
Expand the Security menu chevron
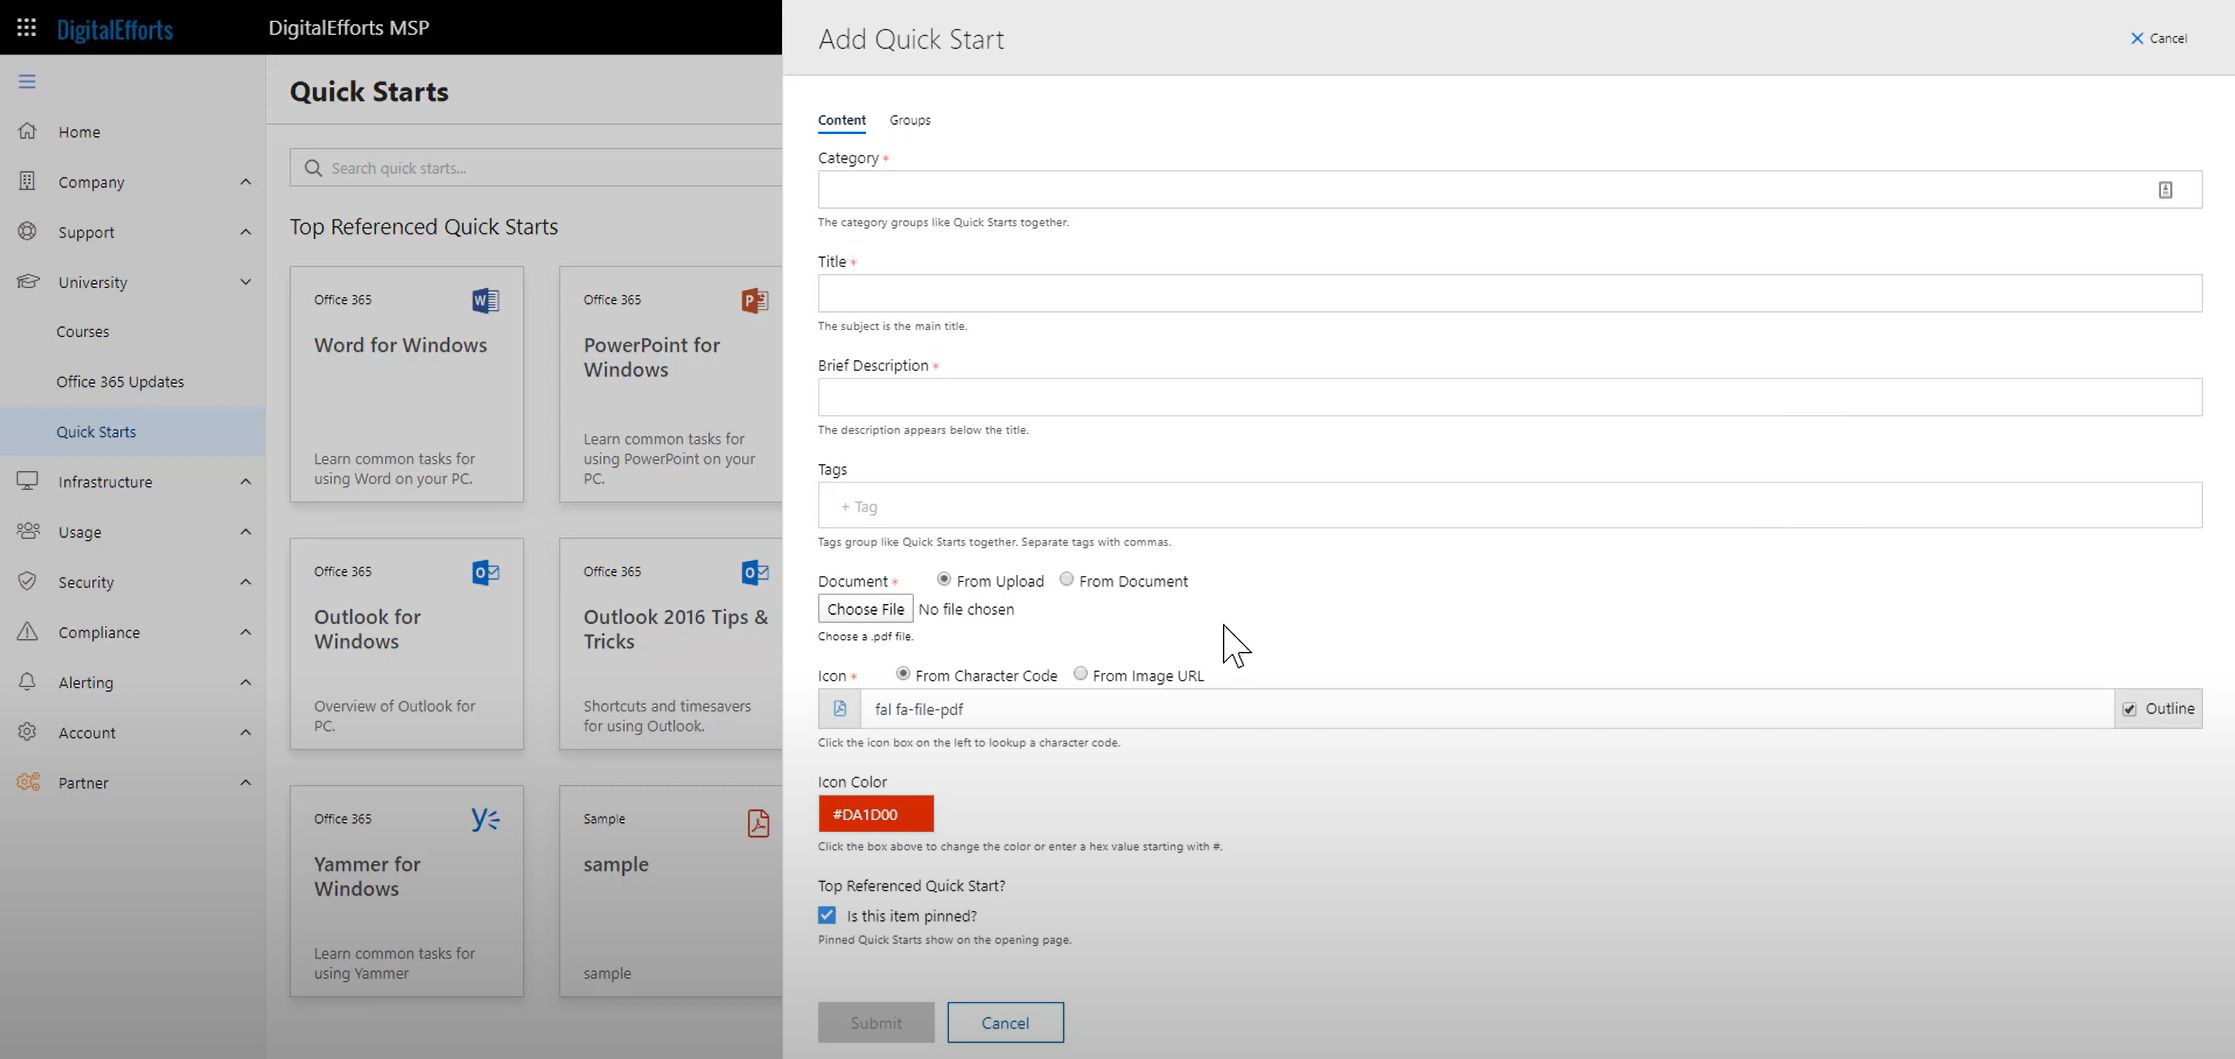pyautogui.click(x=245, y=582)
